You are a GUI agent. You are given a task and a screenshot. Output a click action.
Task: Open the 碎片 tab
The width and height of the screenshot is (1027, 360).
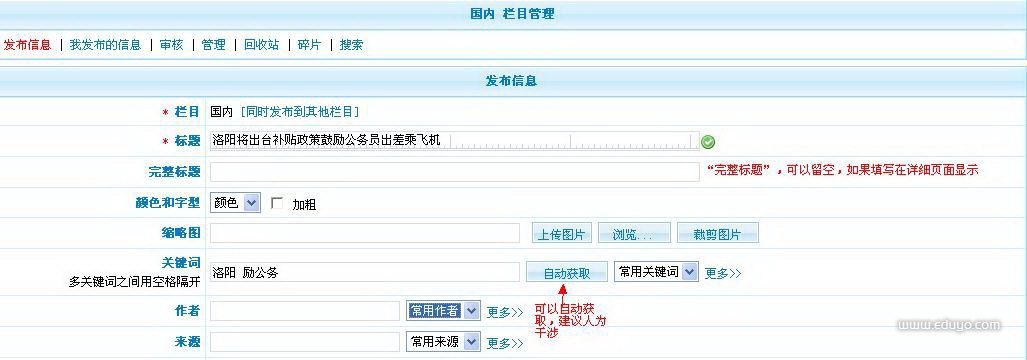pyautogui.click(x=309, y=45)
